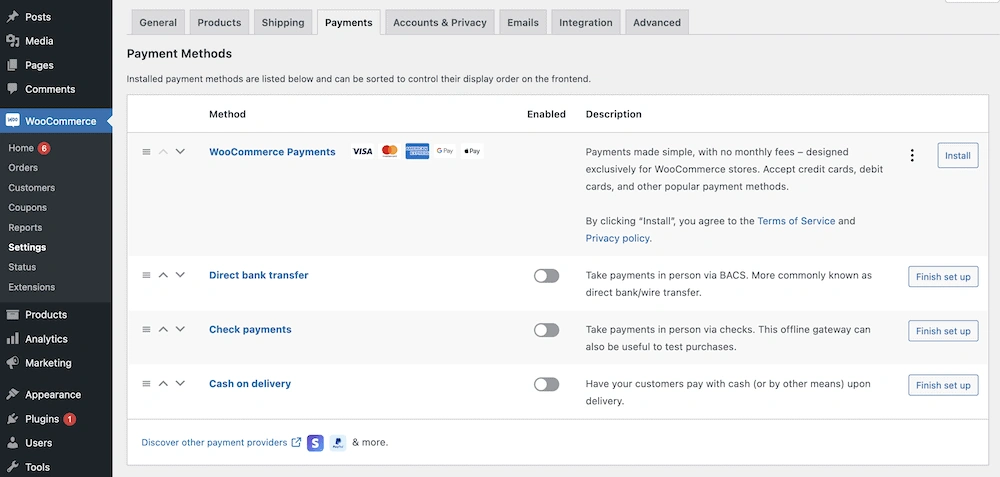The height and width of the screenshot is (477, 1000).
Task: Go to Orders in the WooCommerce submenu
Action: pos(23,168)
